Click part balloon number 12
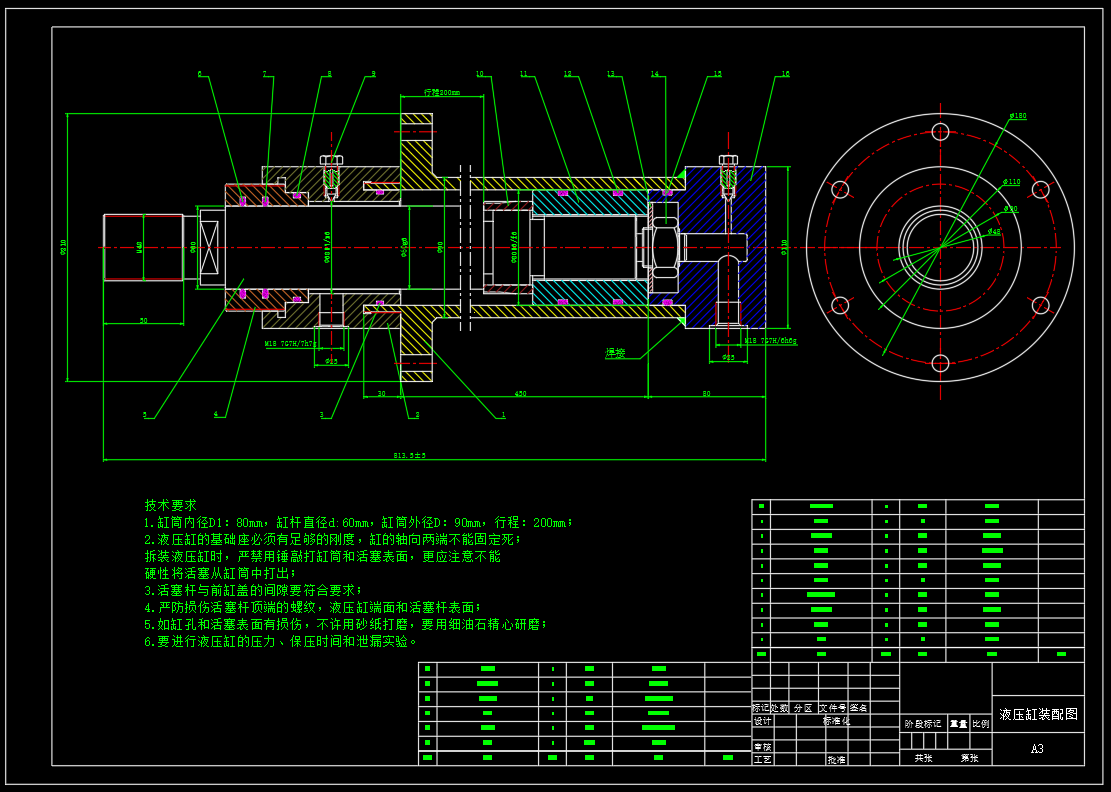Viewport: 1111px width, 792px height. coord(568,74)
